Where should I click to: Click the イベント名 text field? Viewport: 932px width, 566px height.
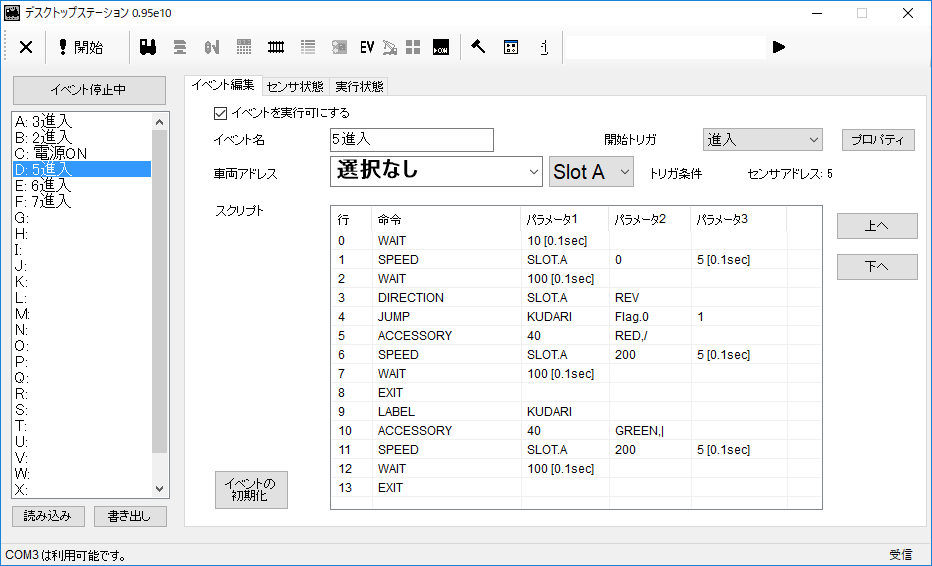[411, 140]
